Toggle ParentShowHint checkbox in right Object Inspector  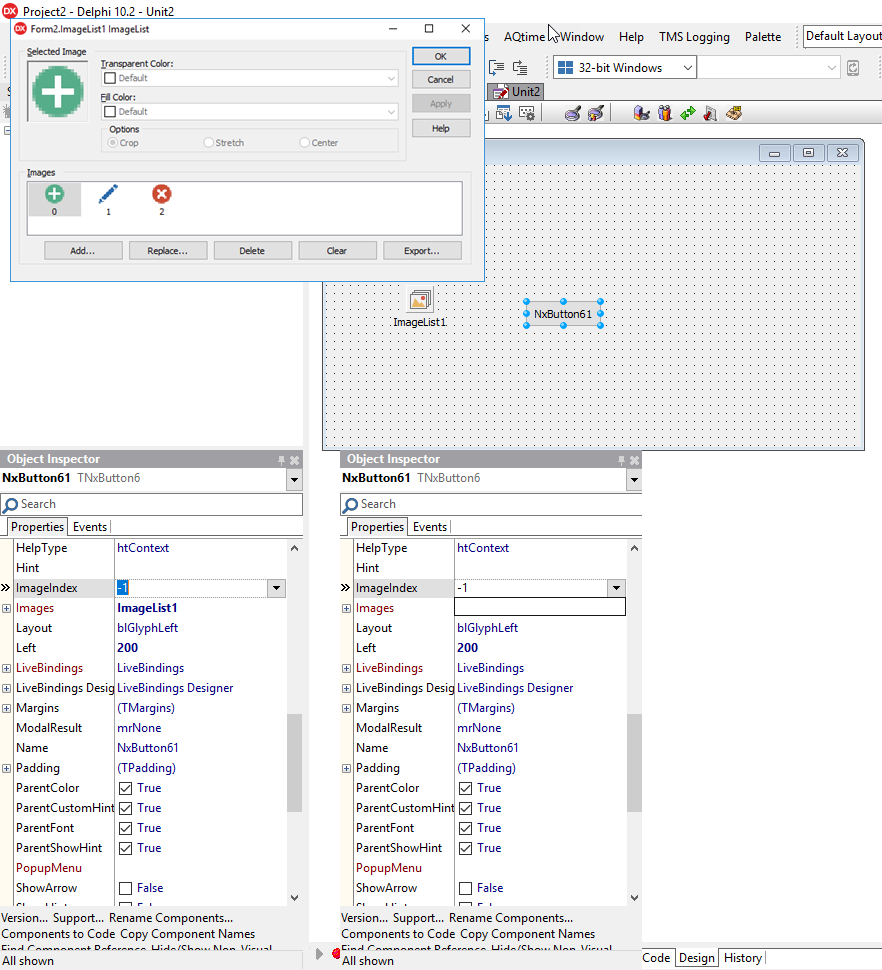tap(466, 848)
